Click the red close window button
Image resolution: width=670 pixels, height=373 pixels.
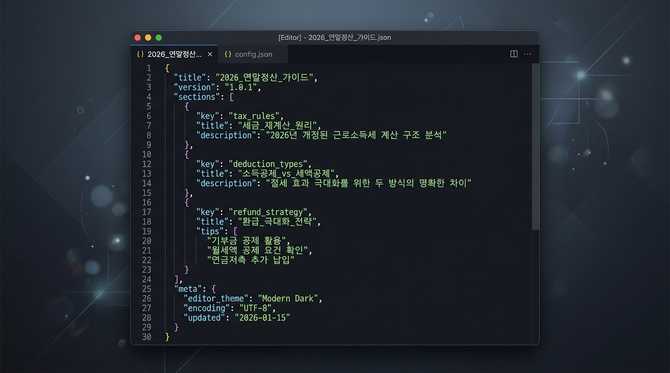(138, 38)
